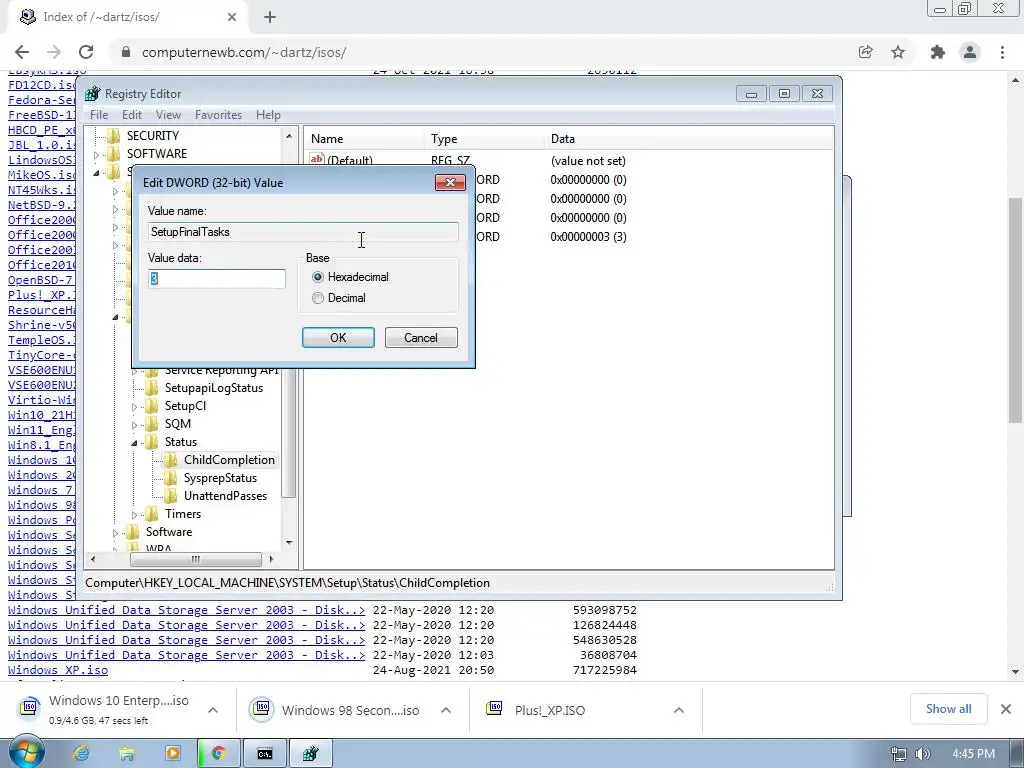Open the Help menu in Registry Editor
This screenshot has height=768, width=1024.
(x=268, y=115)
